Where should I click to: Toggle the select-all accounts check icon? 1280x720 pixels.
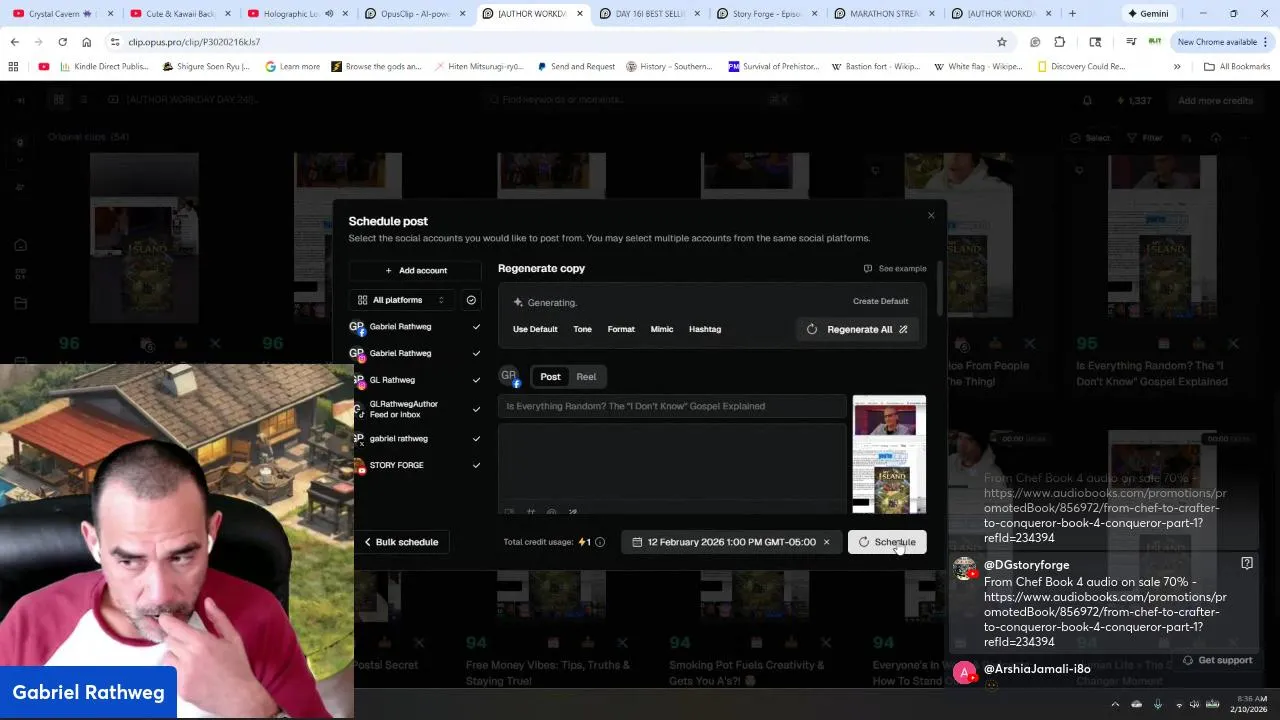pyautogui.click(x=471, y=300)
